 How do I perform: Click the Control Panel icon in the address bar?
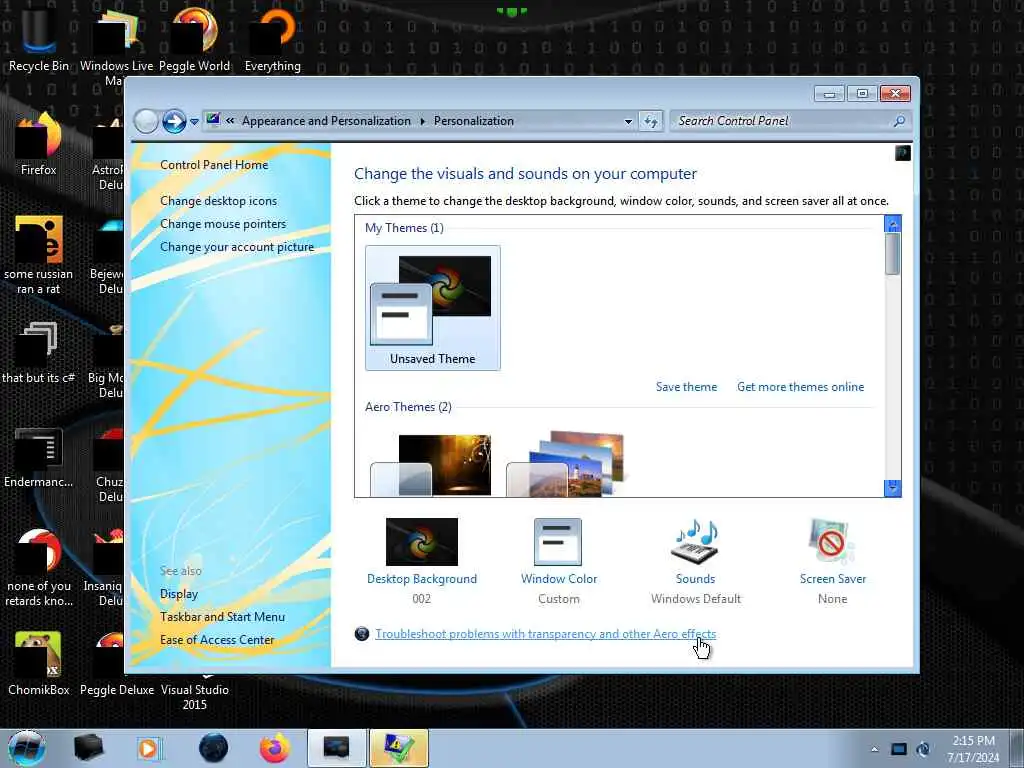point(213,120)
